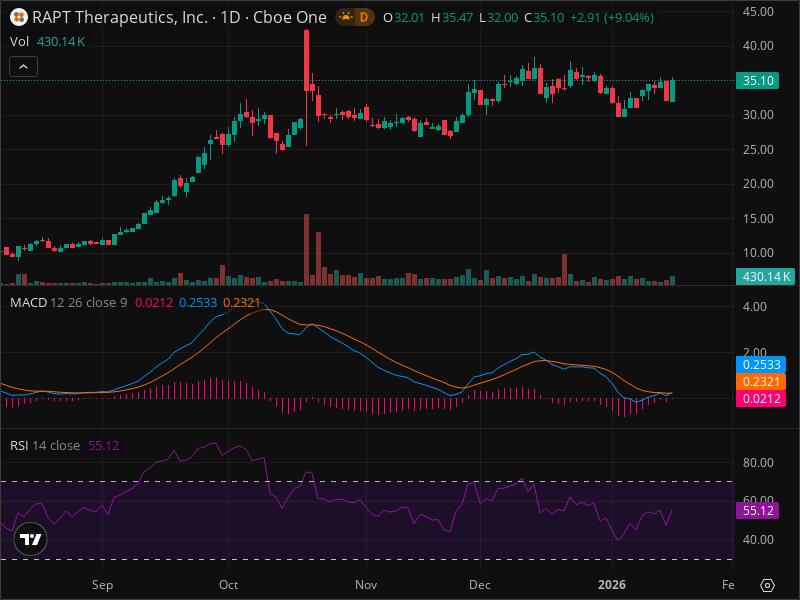Viewport: 800px width, 600px height.
Task: Click the orange D data badge
Action: 364,17
